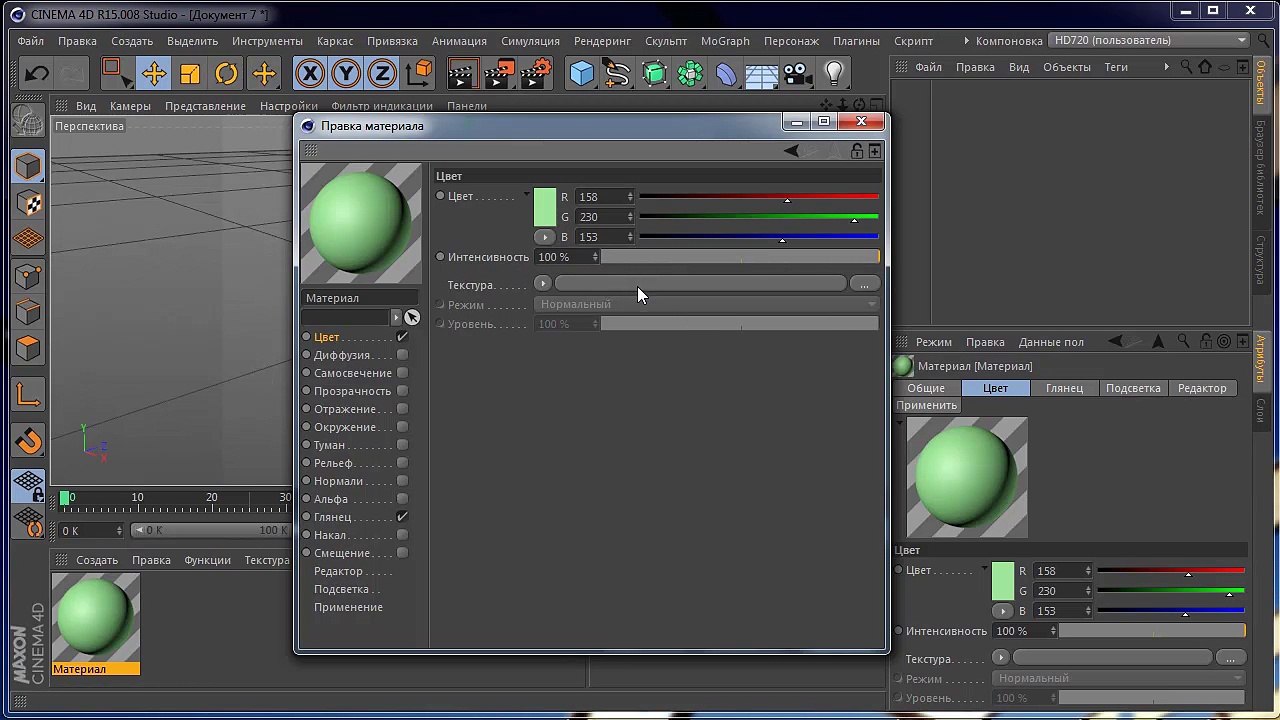Screen dimensions: 1280x720
Task: Click the axis L-shaped icon
Action: pos(28,396)
